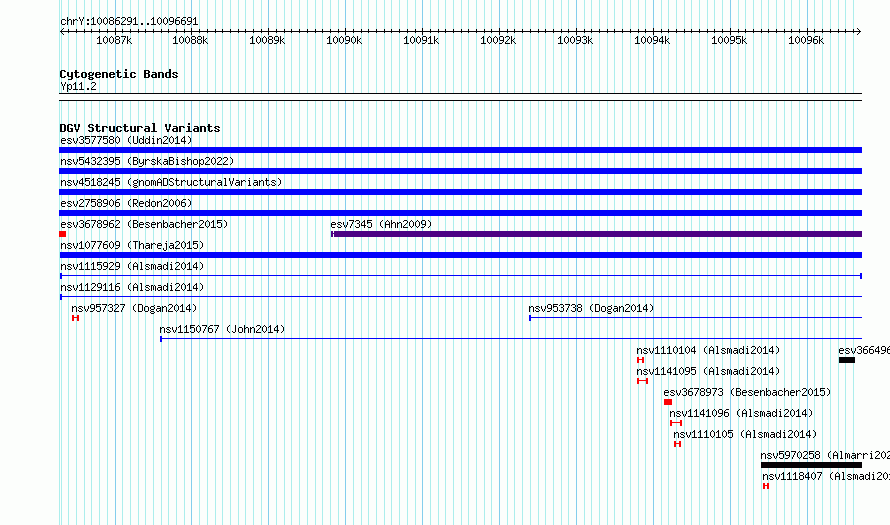890x525 pixels.
Task: Open variant nsv953738 (Dogan2014) label
Action: (x=591, y=308)
